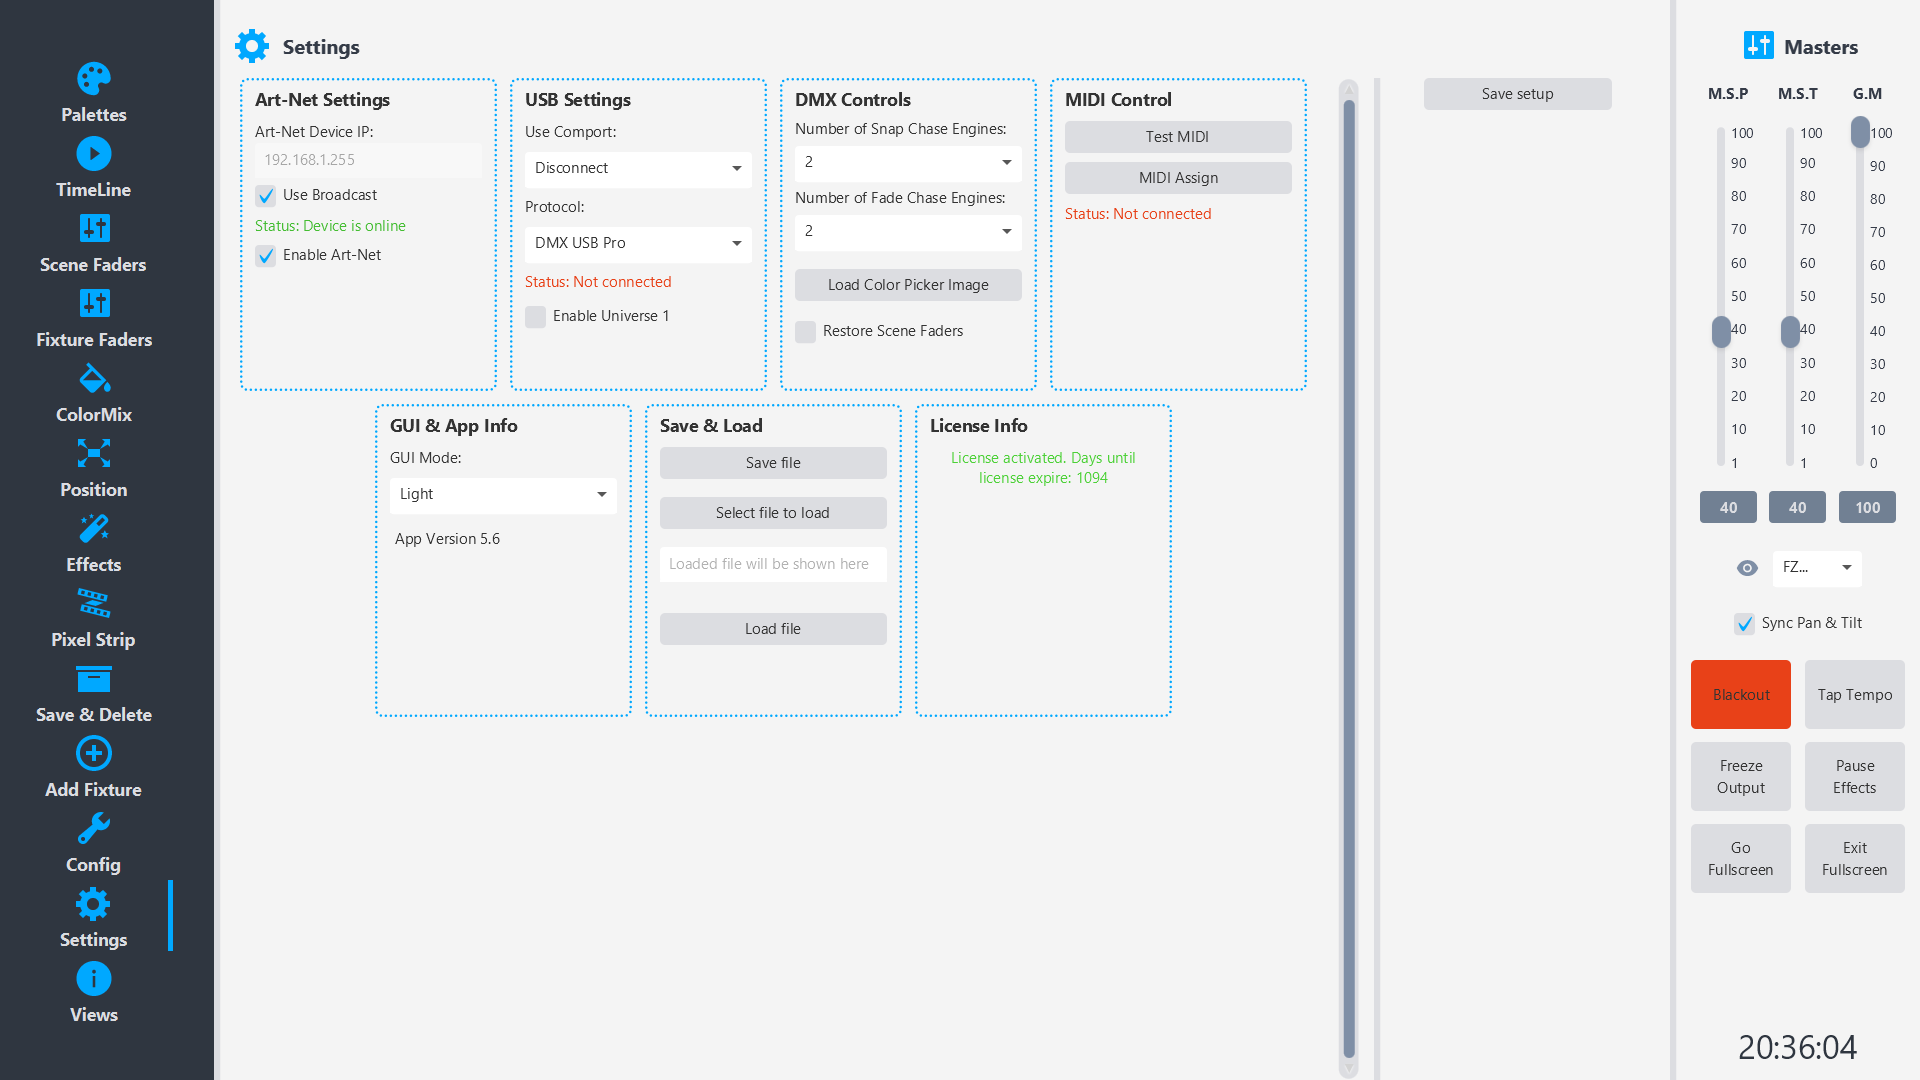Enable Universe 1 checkbox
This screenshot has width=1920, height=1080.
536,317
